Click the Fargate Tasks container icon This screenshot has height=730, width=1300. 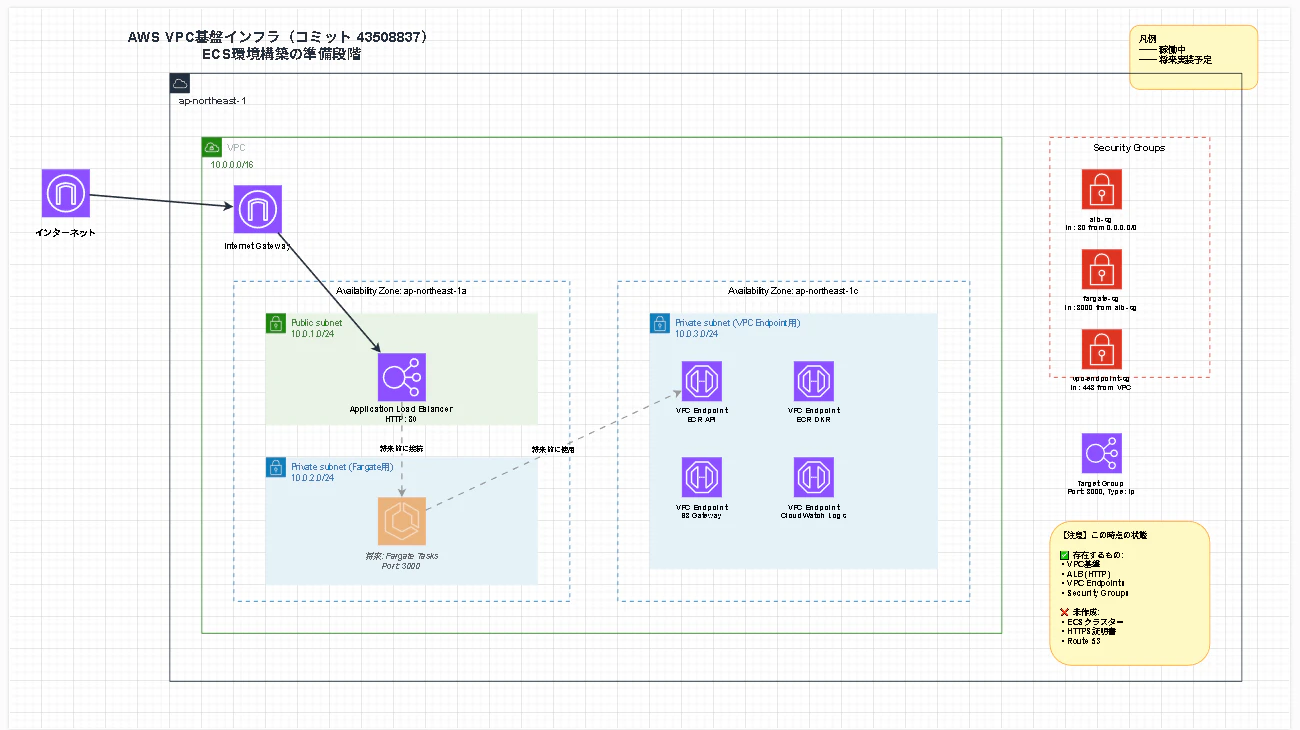coord(402,521)
